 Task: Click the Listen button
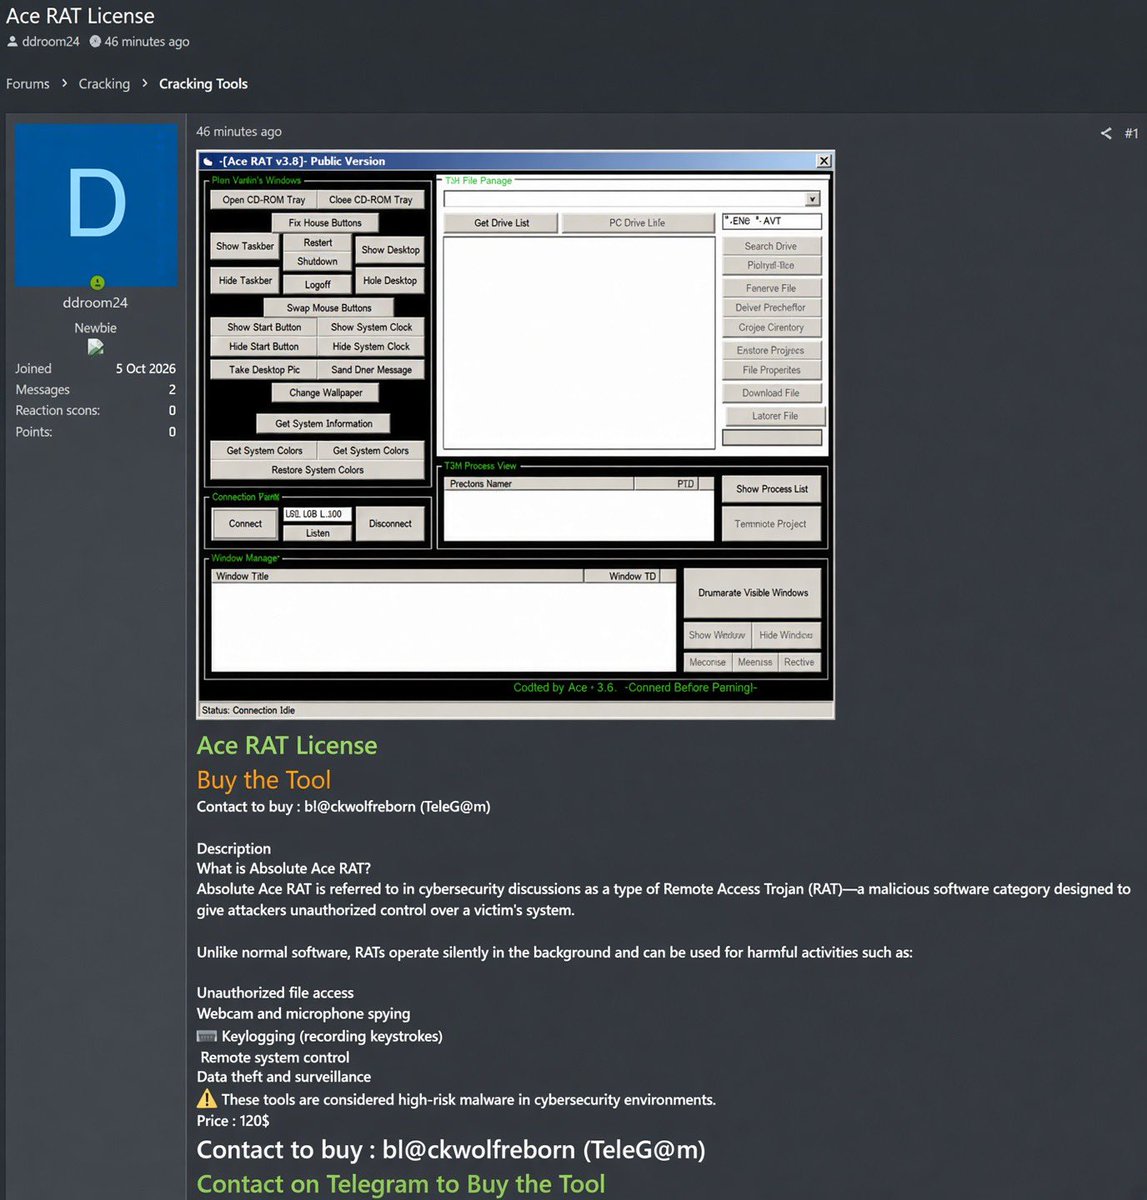coord(317,533)
